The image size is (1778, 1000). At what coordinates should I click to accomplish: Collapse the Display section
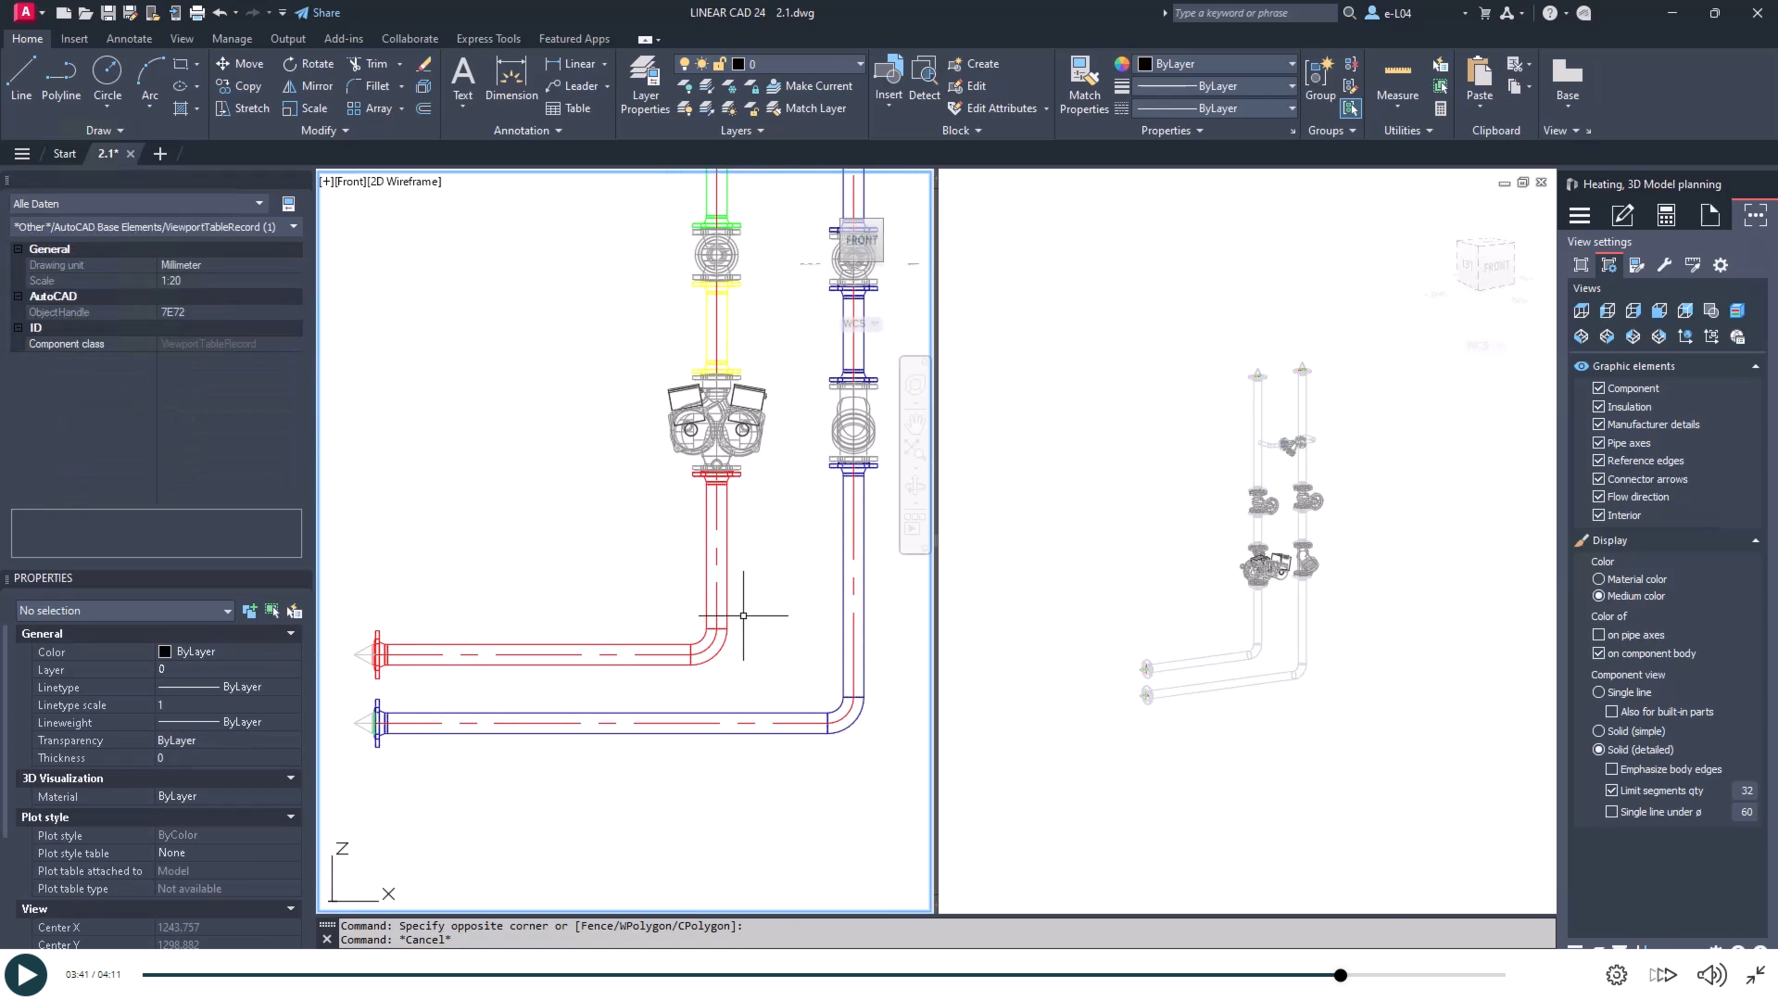[1755, 540]
